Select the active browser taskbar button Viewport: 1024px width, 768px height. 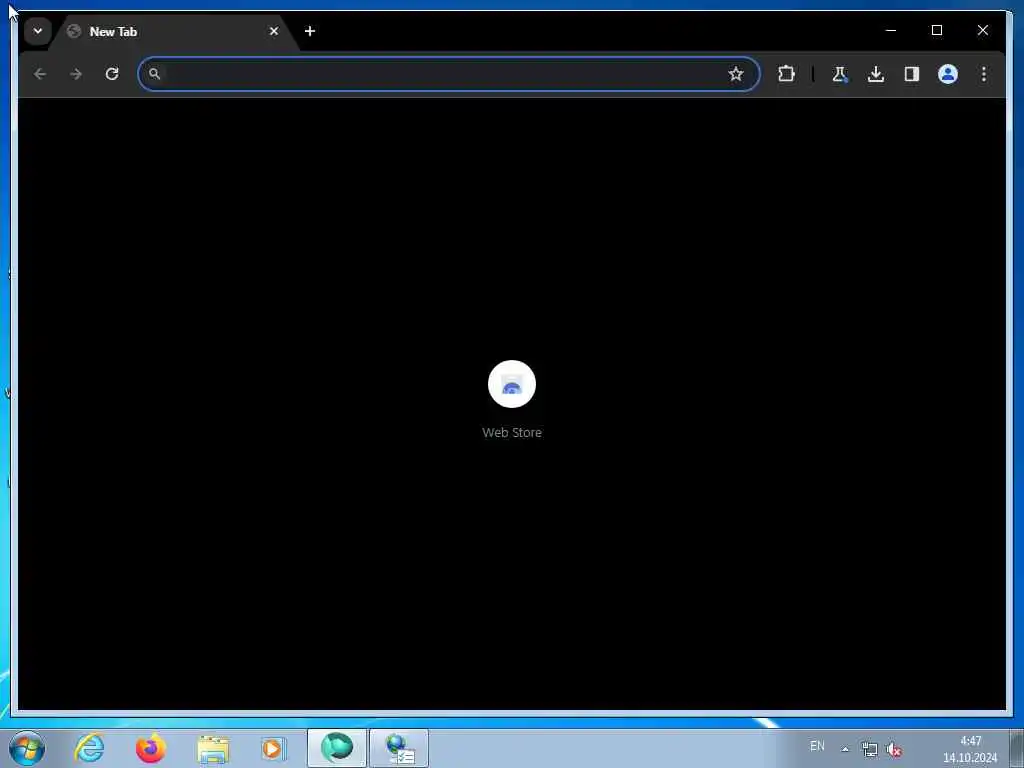[337, 748]
